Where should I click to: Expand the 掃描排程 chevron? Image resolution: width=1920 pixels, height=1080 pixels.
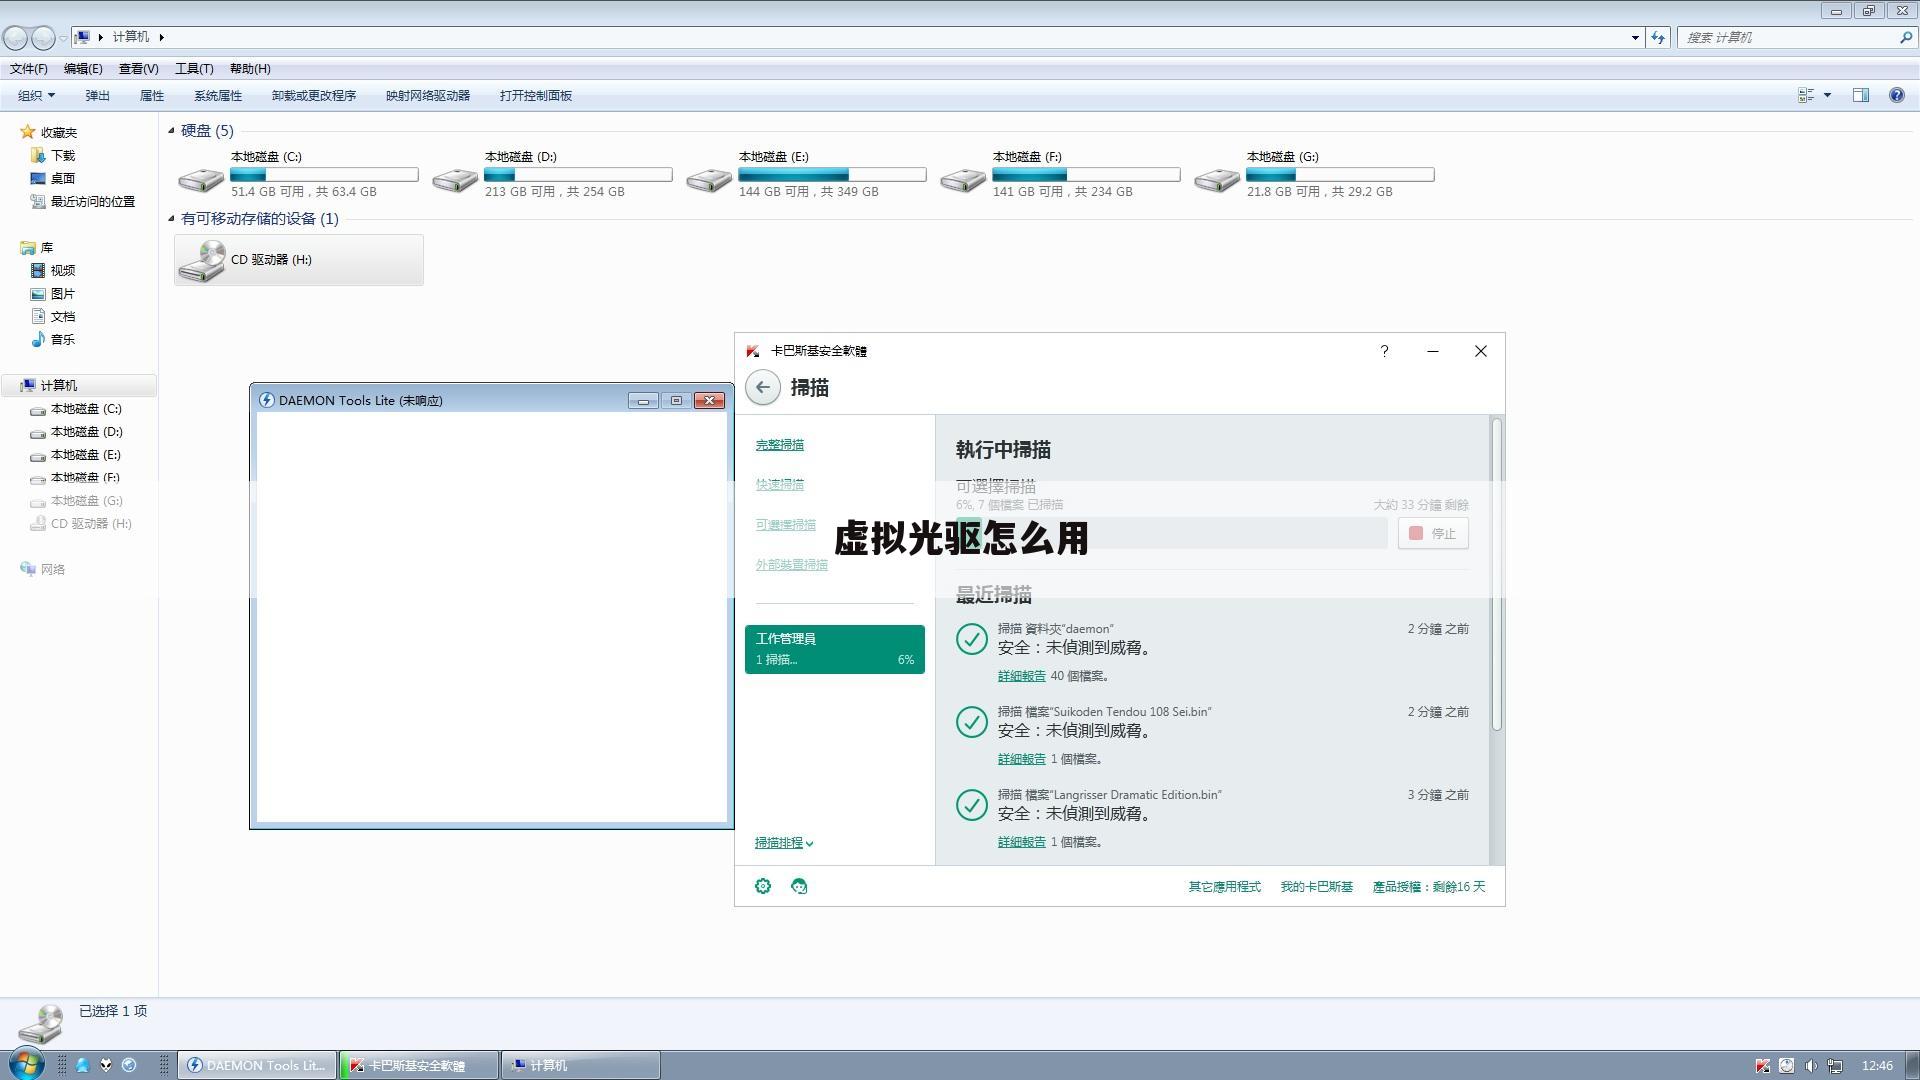pyautogui.click(x=809, y=843)
